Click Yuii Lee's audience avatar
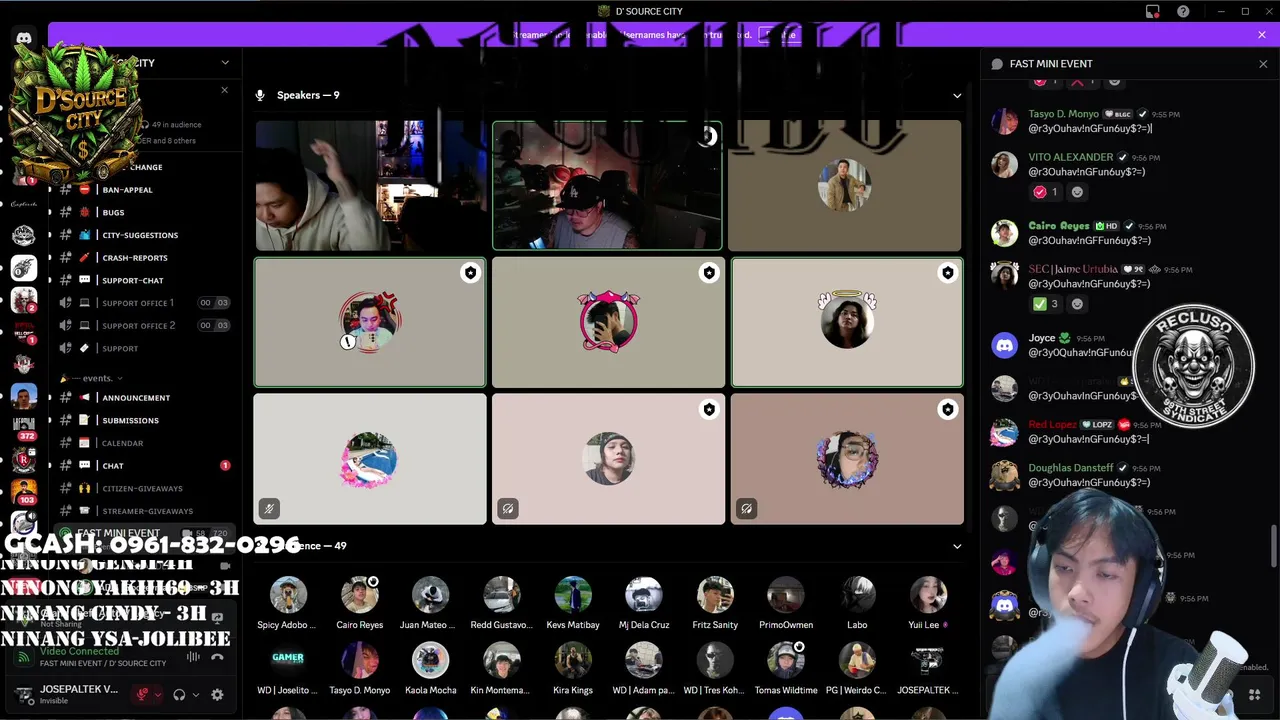This screenshot has width=1280, height=720. tap(928, 595)
